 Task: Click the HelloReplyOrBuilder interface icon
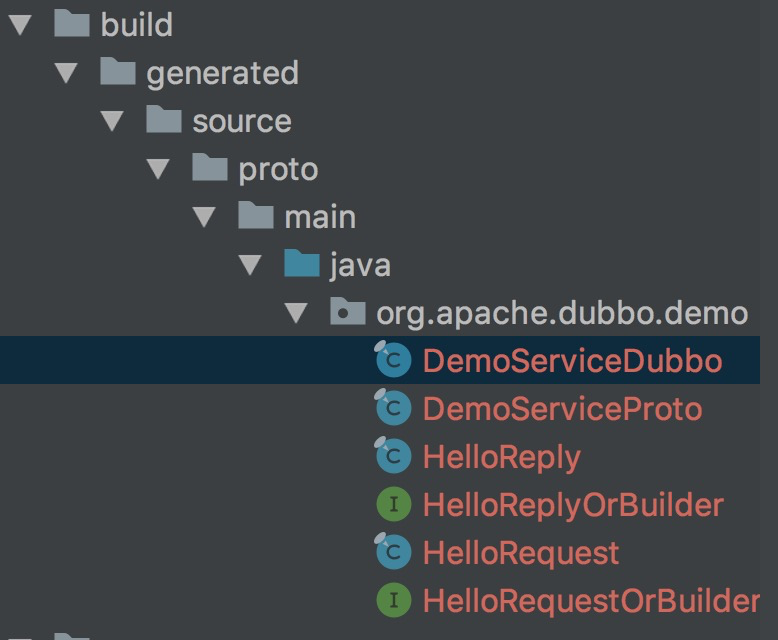[393, 505]
